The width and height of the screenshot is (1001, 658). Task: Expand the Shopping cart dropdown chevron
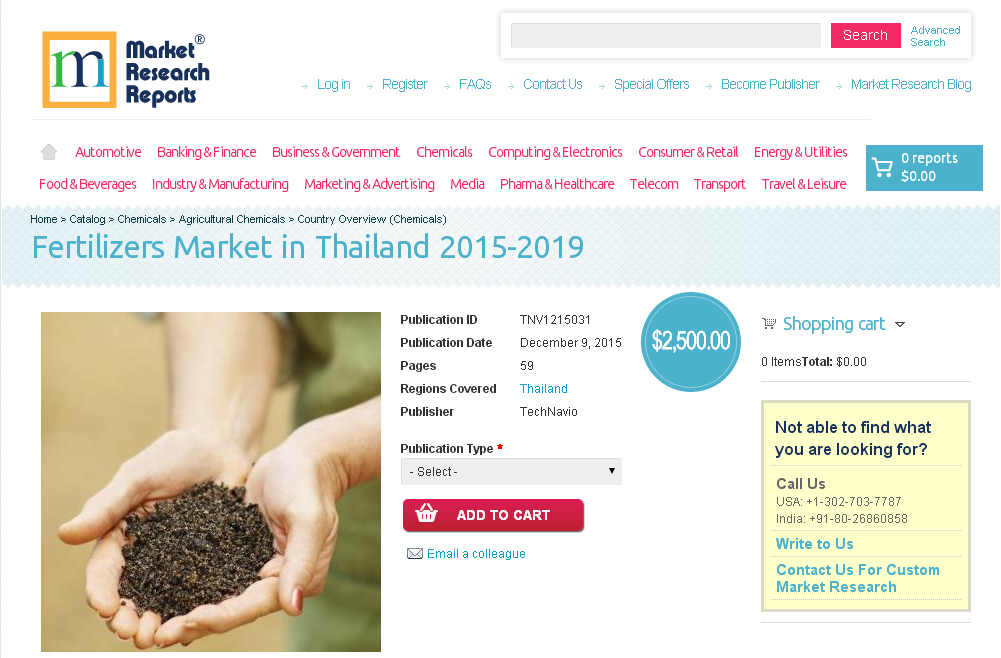pos(901,324)
